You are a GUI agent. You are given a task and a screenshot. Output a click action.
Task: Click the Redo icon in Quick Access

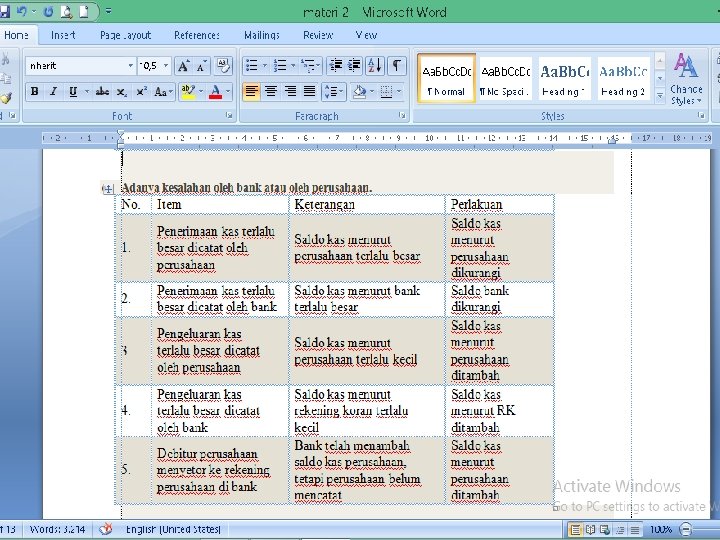coord(48,11)
